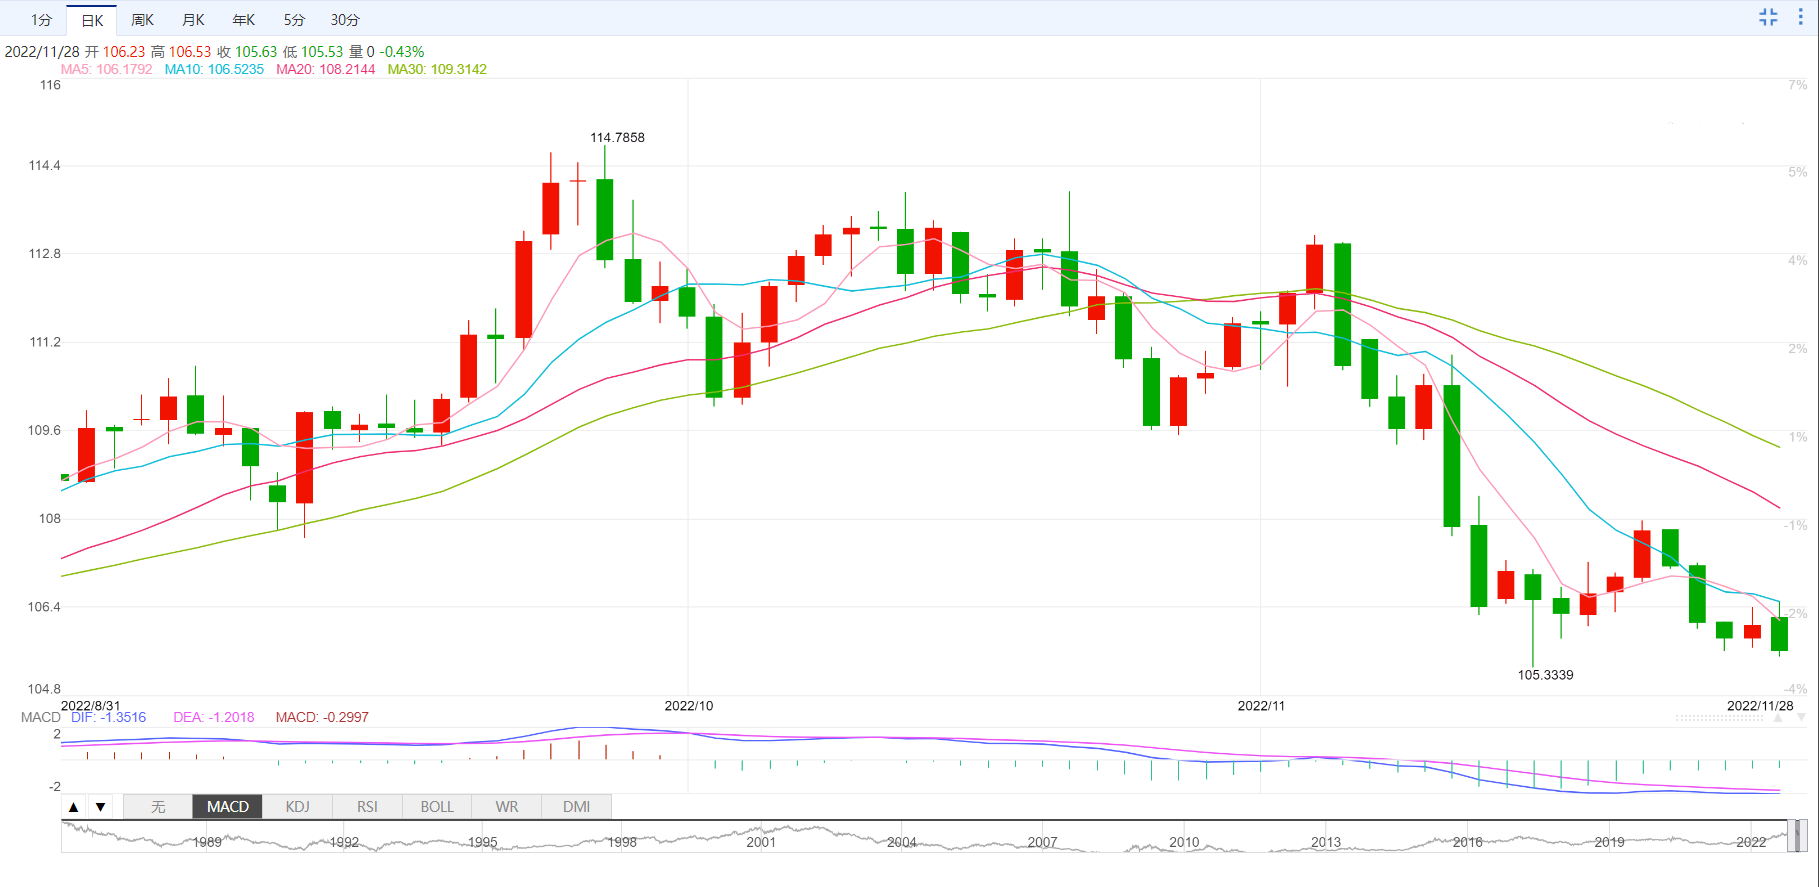Show the 年K yearly chart
The width and height of the screenshot is (1819, 887).
click(x=244, y=20)
